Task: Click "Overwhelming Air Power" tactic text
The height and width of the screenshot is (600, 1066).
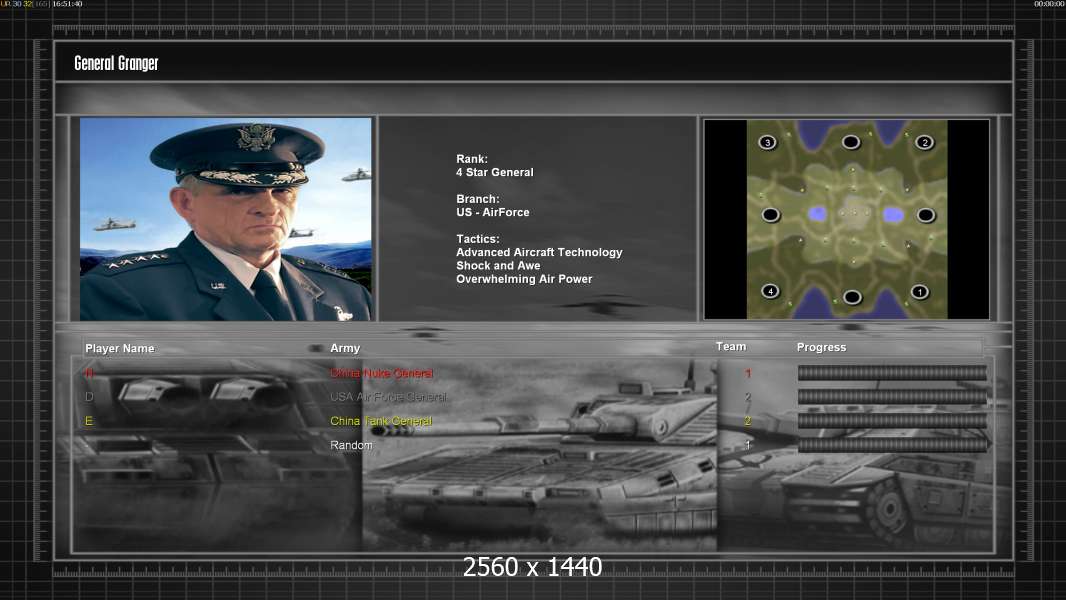Action: point(524,279)
